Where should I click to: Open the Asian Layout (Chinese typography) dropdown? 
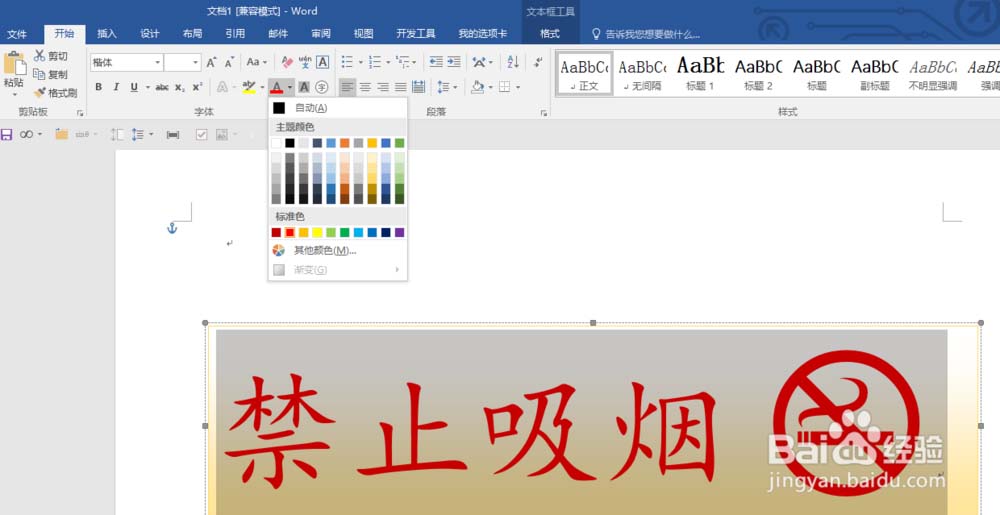[x=482, y=62]
